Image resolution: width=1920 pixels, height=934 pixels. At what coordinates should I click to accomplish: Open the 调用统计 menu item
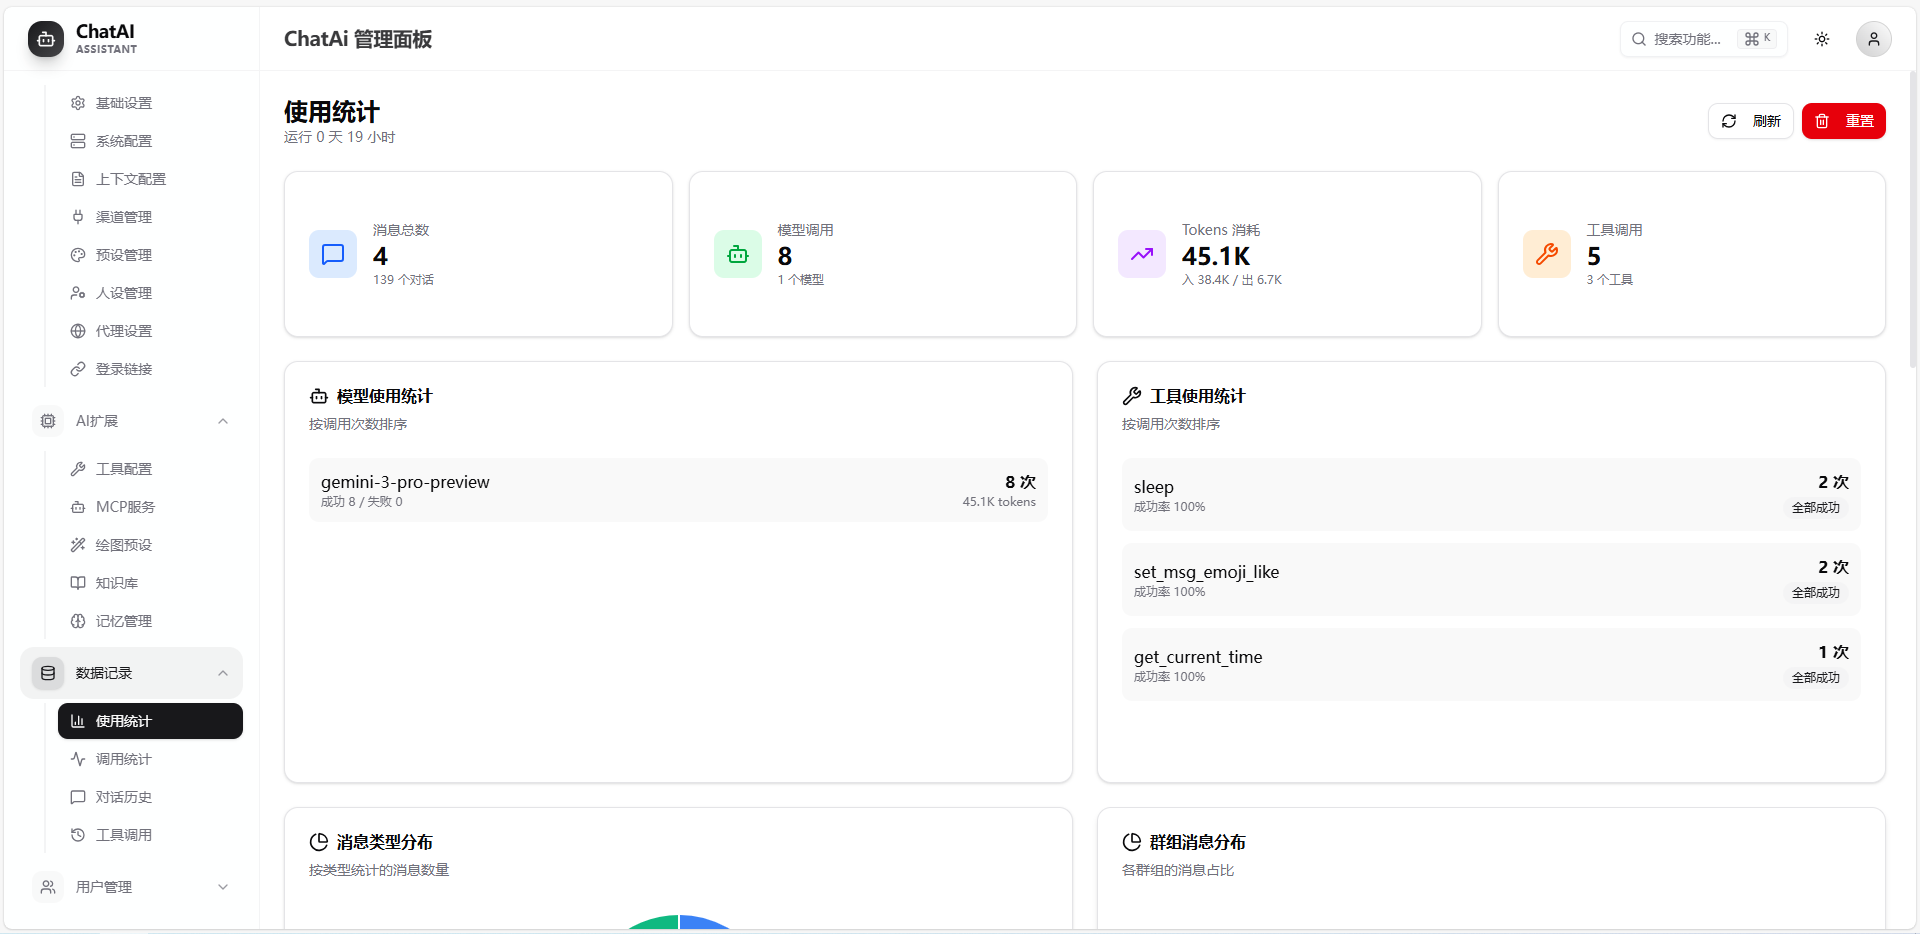coord(123,759)
